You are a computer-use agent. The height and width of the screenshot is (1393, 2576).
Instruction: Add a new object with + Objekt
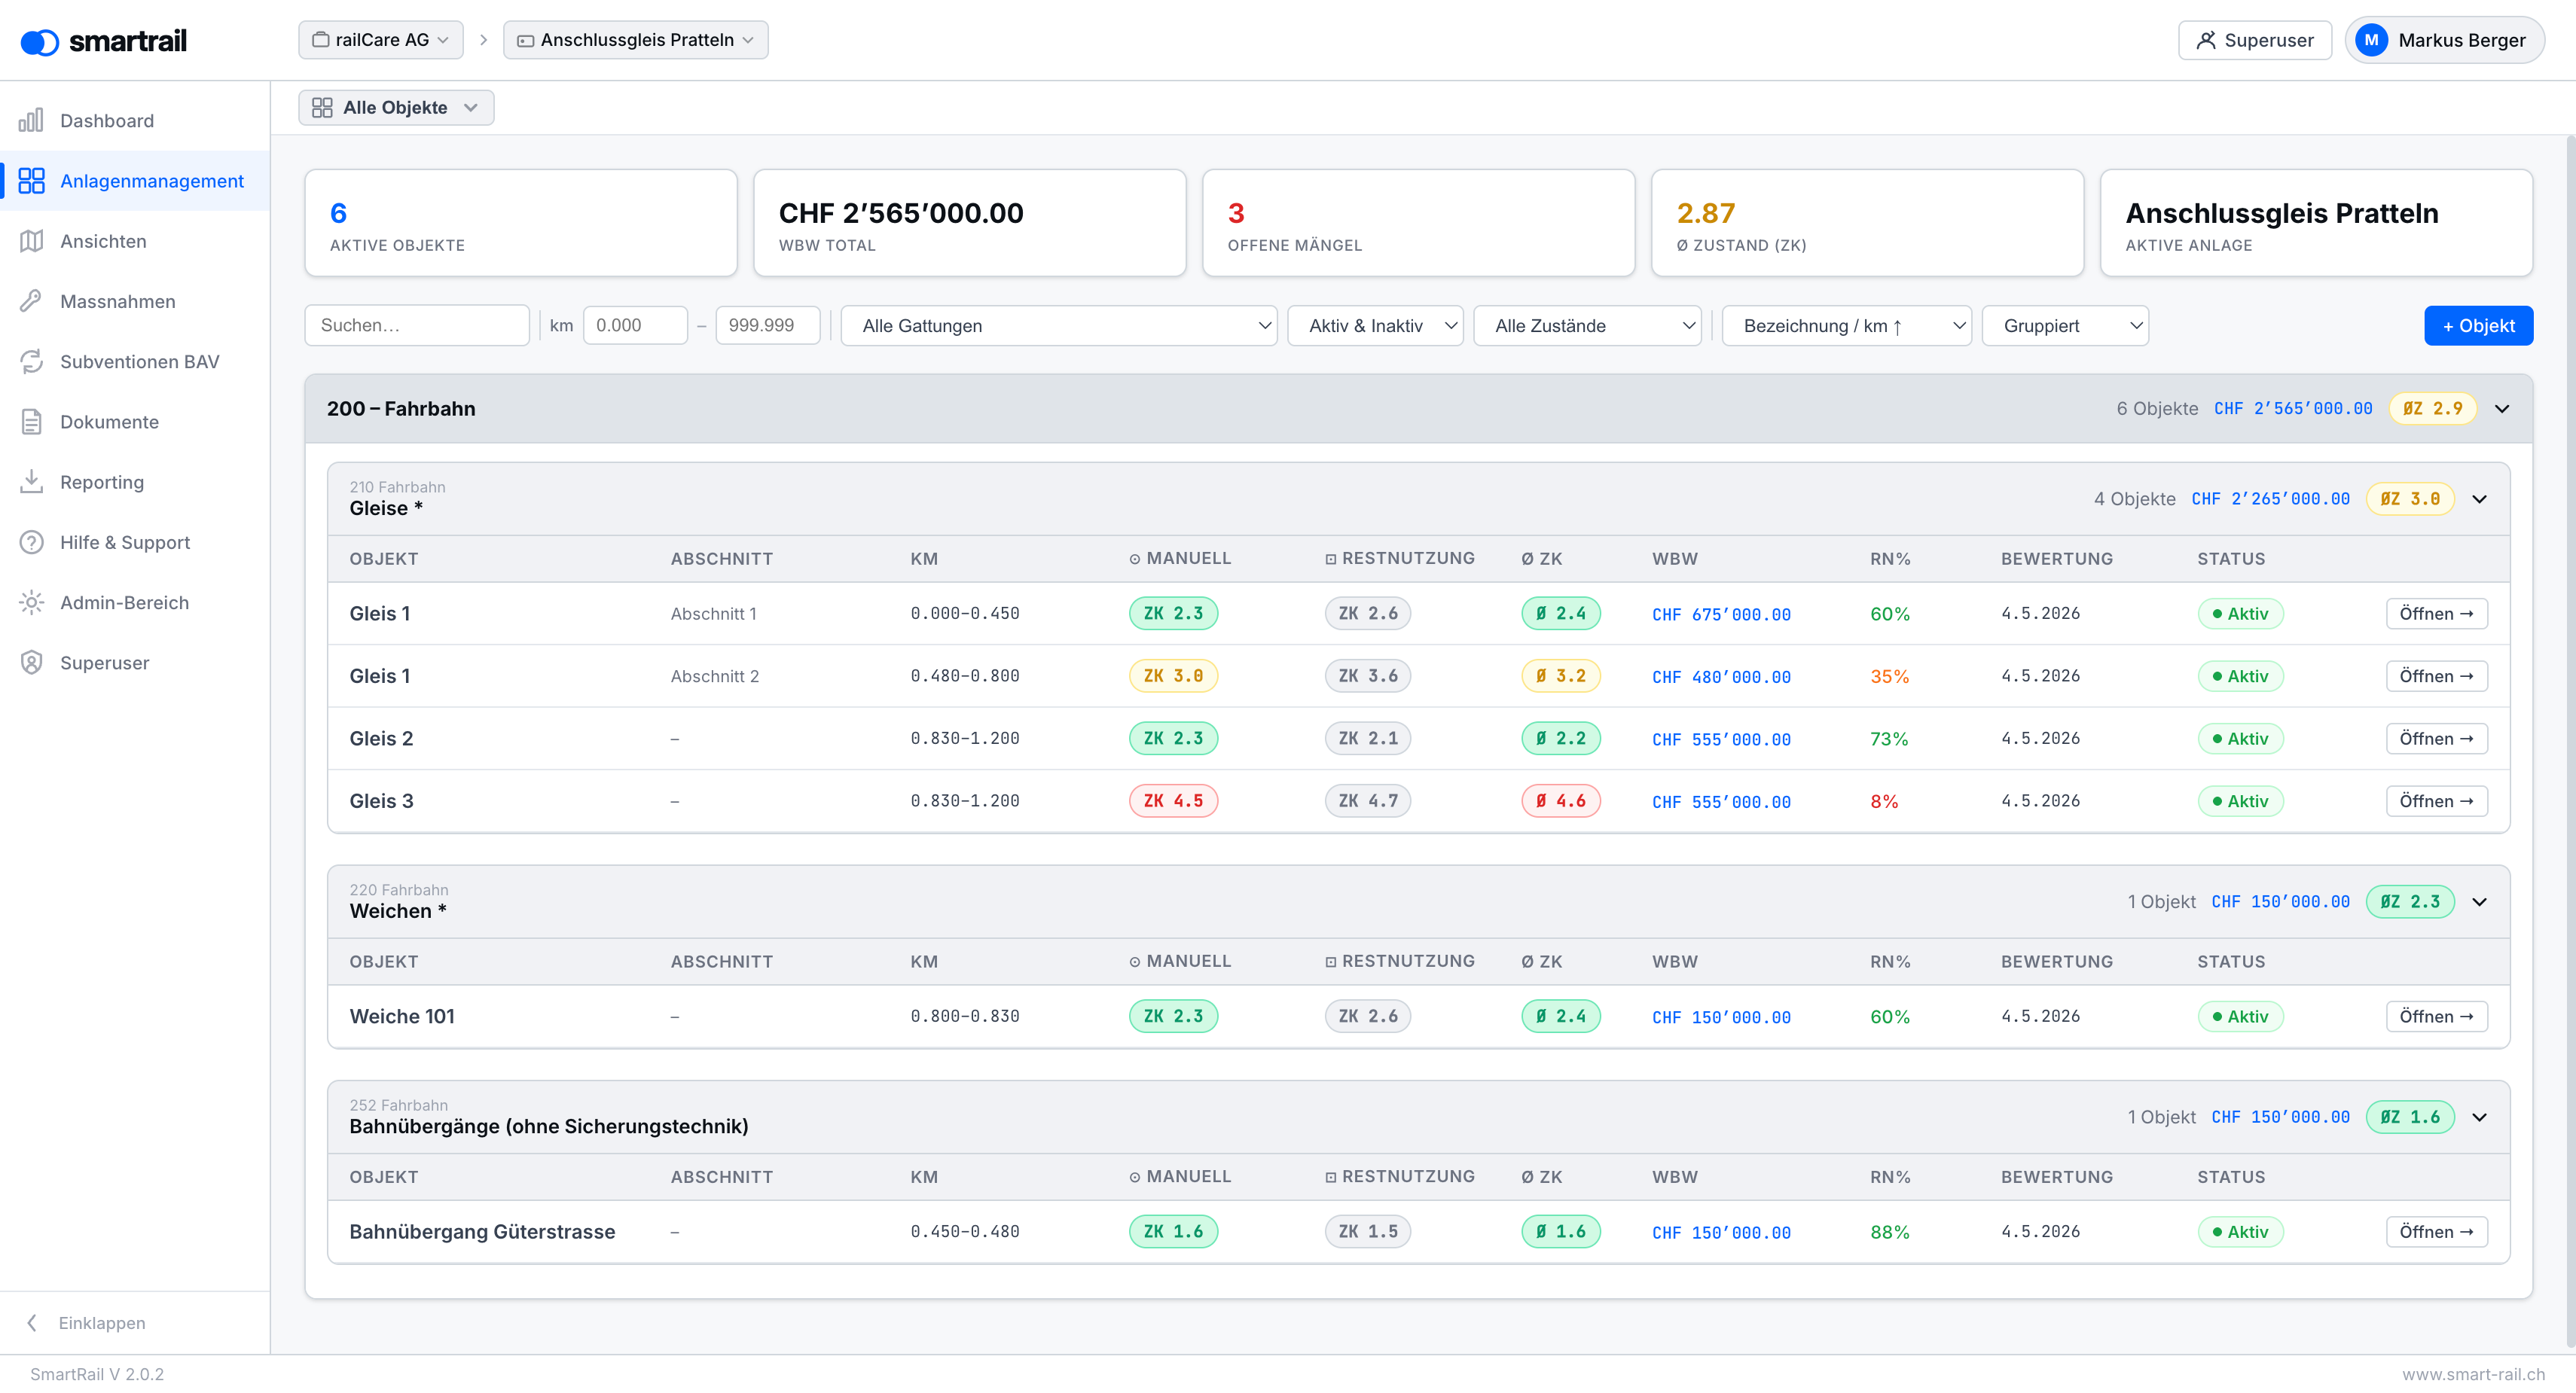click(2478, 326)
